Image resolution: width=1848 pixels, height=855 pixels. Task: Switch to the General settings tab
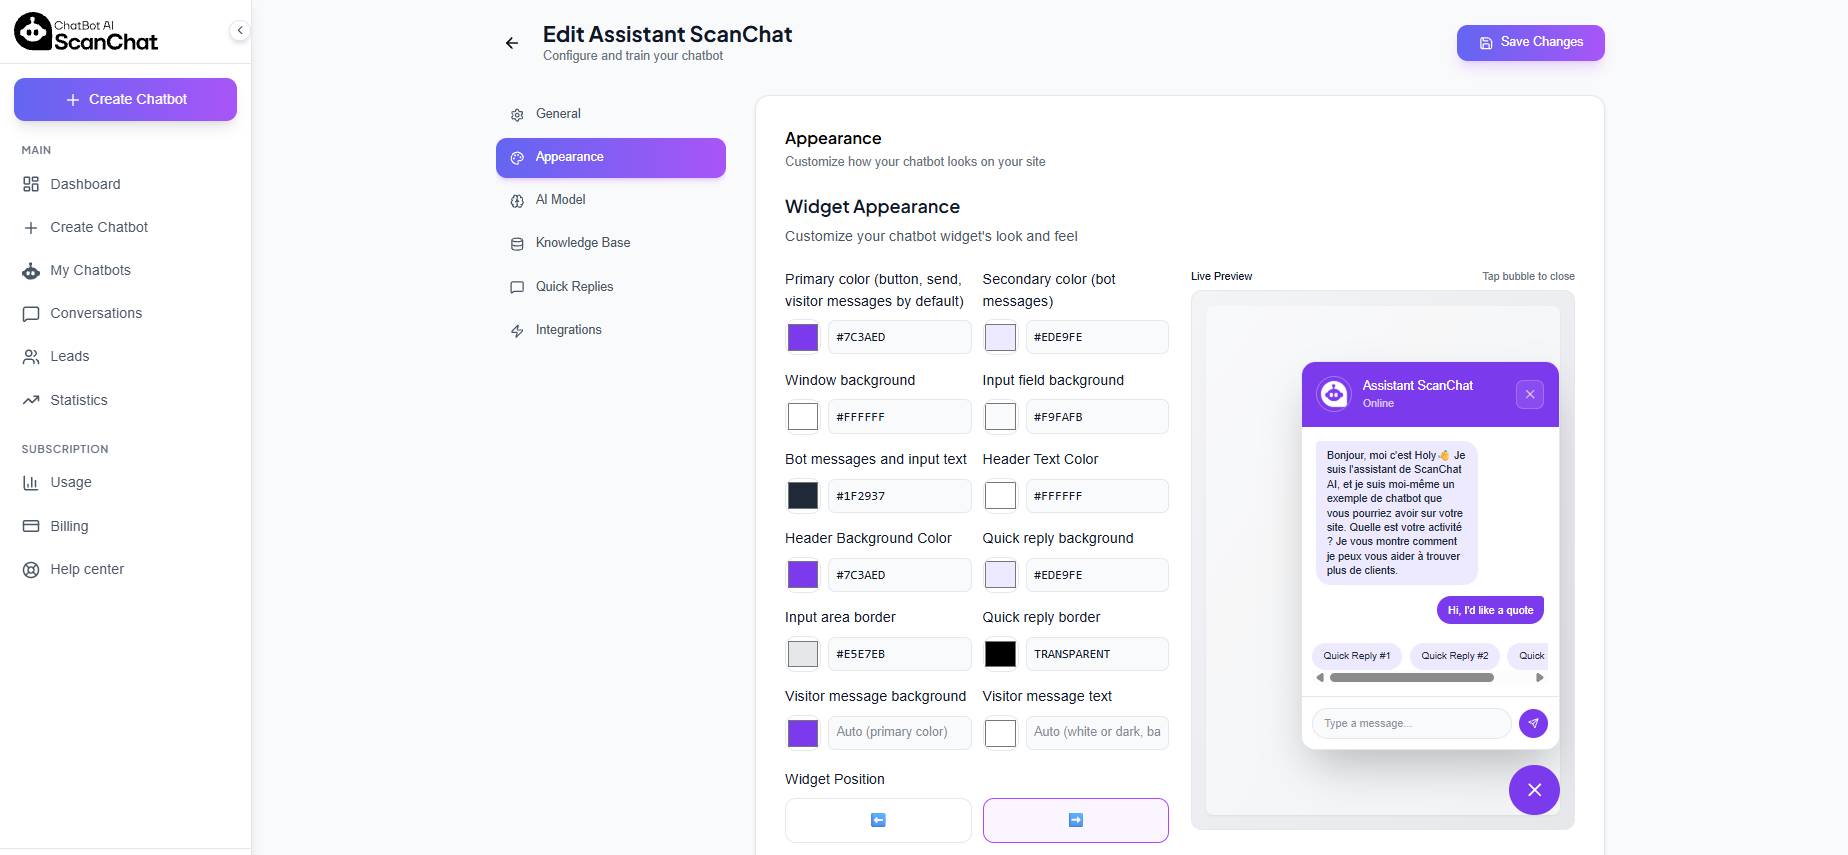pyautogui.click(x=611, y=114)
